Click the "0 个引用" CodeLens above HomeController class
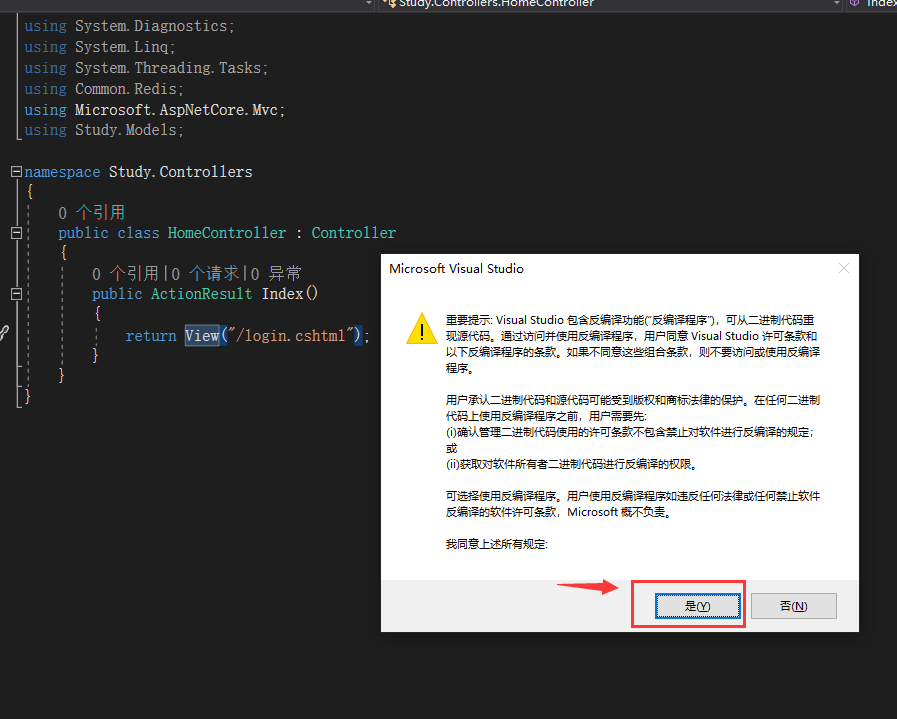The image size is (897, 719). coord(92,213)
